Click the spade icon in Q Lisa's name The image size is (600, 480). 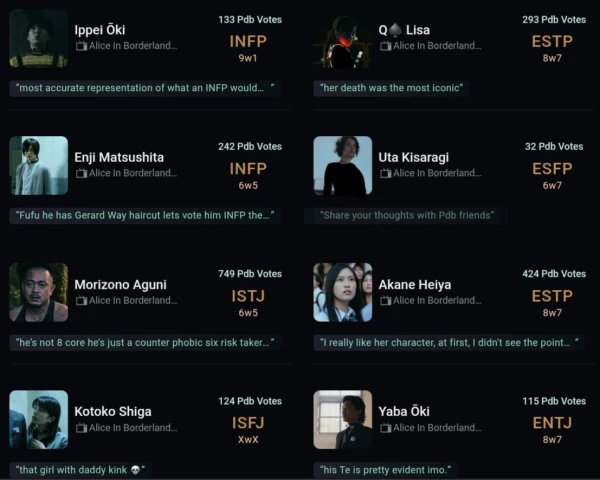(396, 30)
